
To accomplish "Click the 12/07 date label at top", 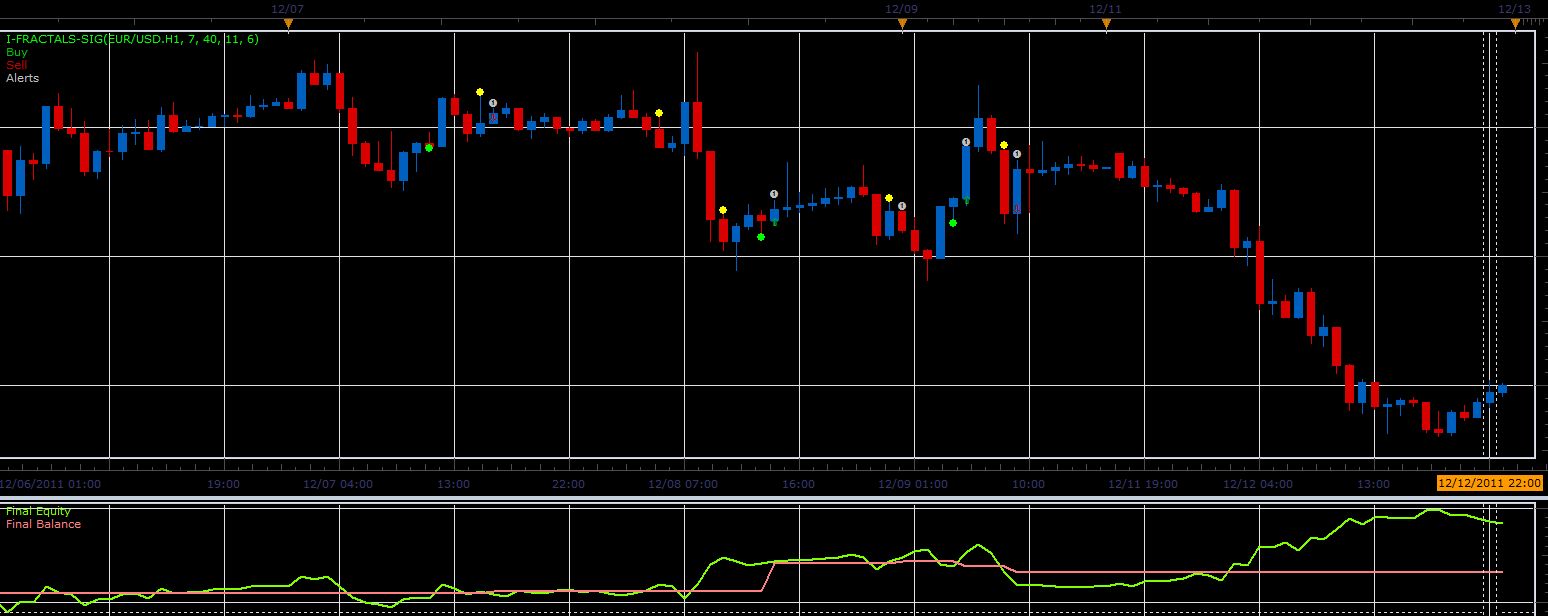I will pyautogui.click(x=287, y=8).
